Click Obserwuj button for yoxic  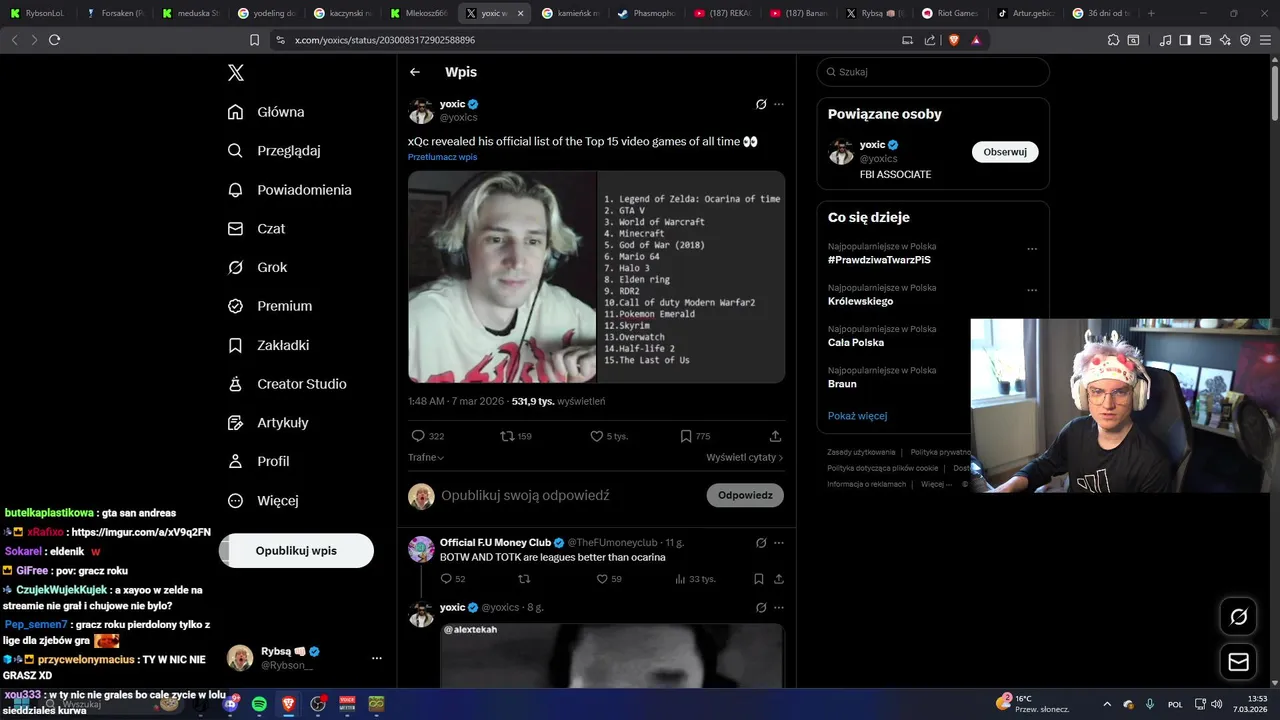(x=1005, y=152)
